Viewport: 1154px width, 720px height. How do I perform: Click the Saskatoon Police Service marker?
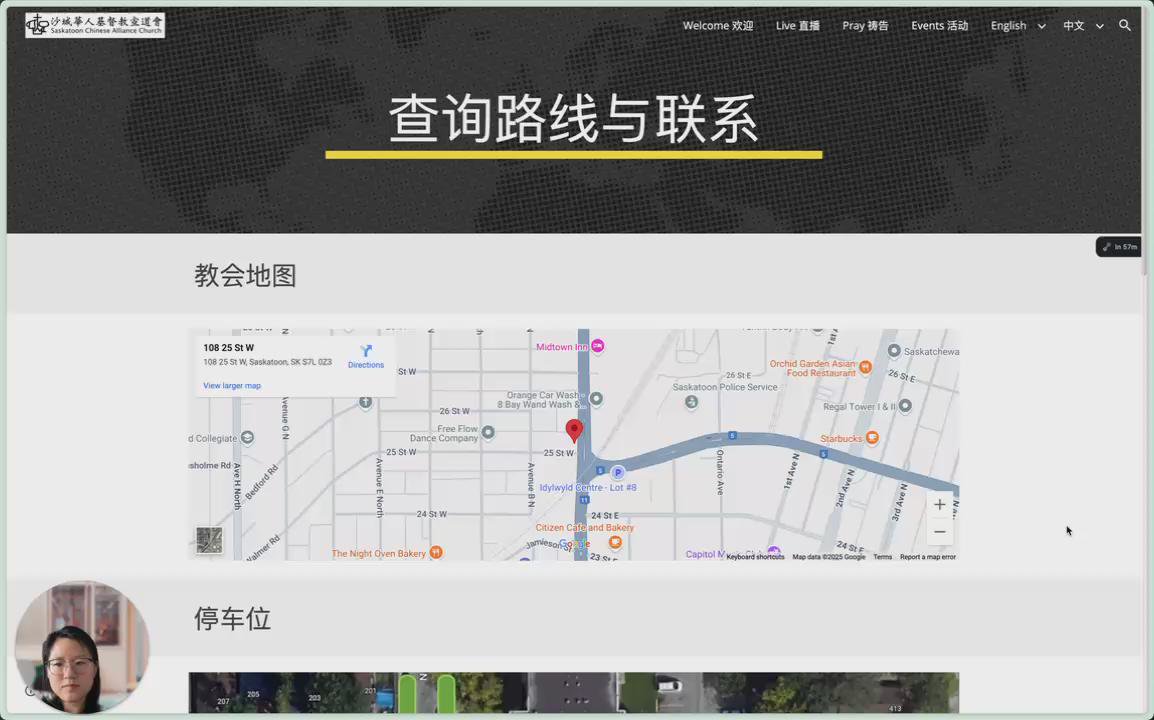click(691, 401)
